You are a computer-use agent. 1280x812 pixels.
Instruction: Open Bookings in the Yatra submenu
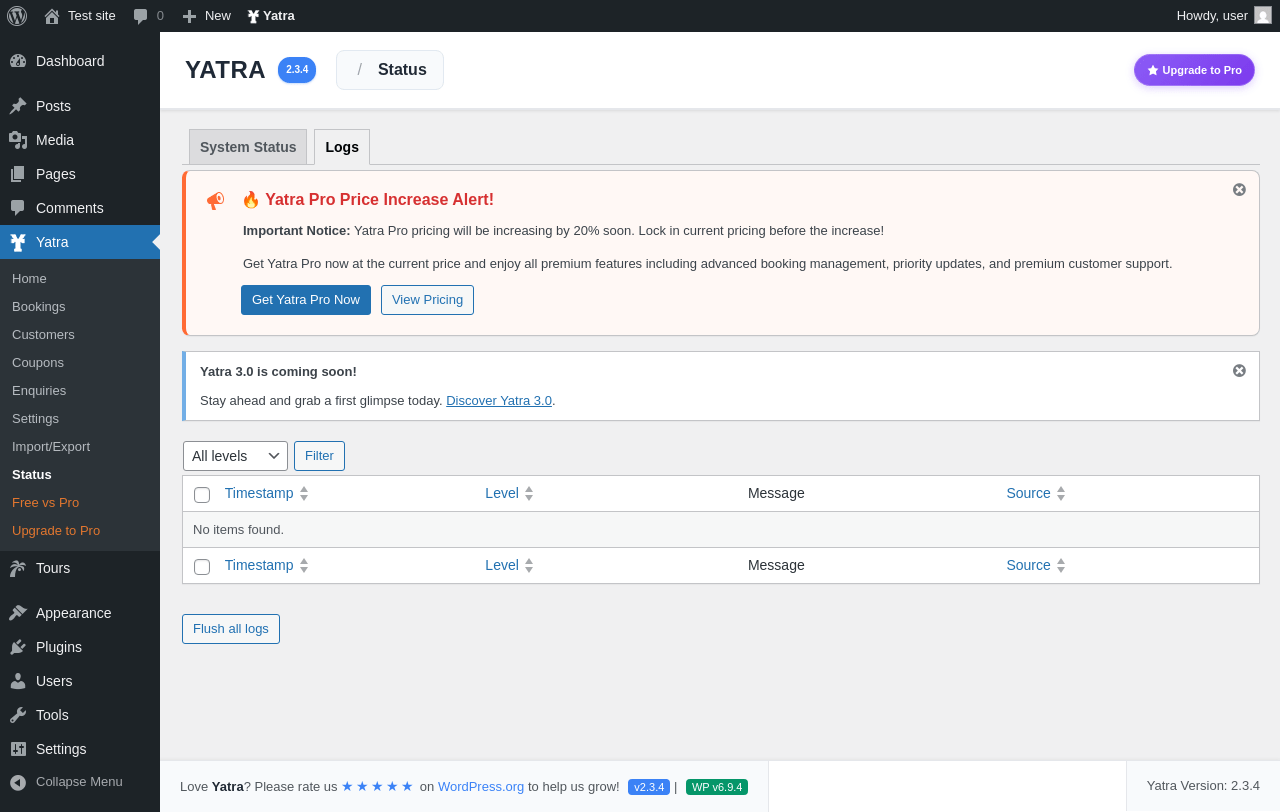point(39,306)
